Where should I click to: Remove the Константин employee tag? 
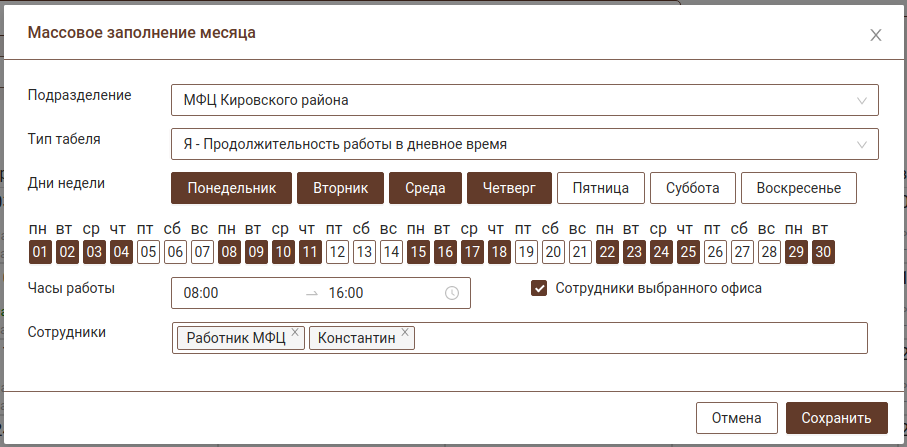(x=404, y=333)
